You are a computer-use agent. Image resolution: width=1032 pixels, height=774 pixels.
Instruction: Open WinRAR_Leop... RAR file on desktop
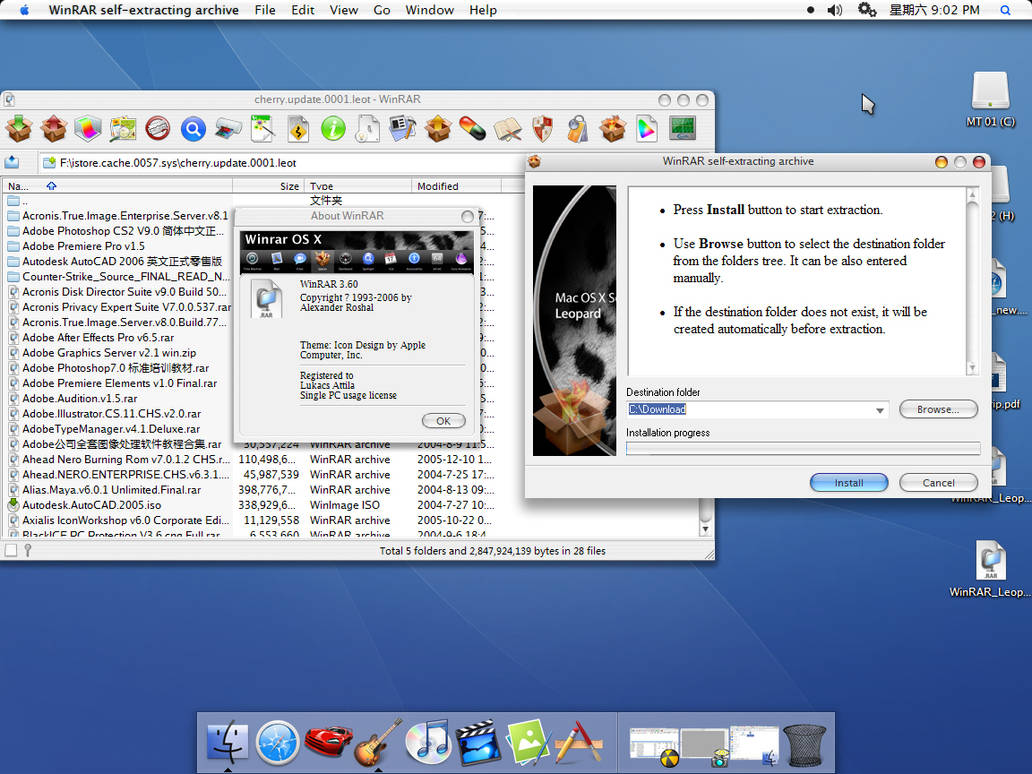click(990, 569)
